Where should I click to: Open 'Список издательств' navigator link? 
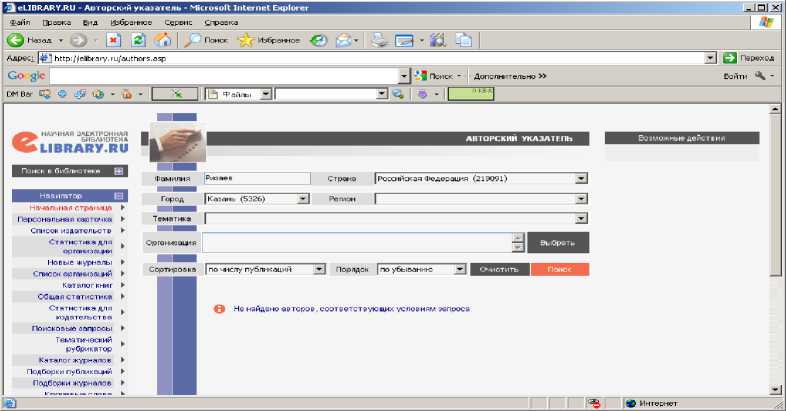click(71, 231)
